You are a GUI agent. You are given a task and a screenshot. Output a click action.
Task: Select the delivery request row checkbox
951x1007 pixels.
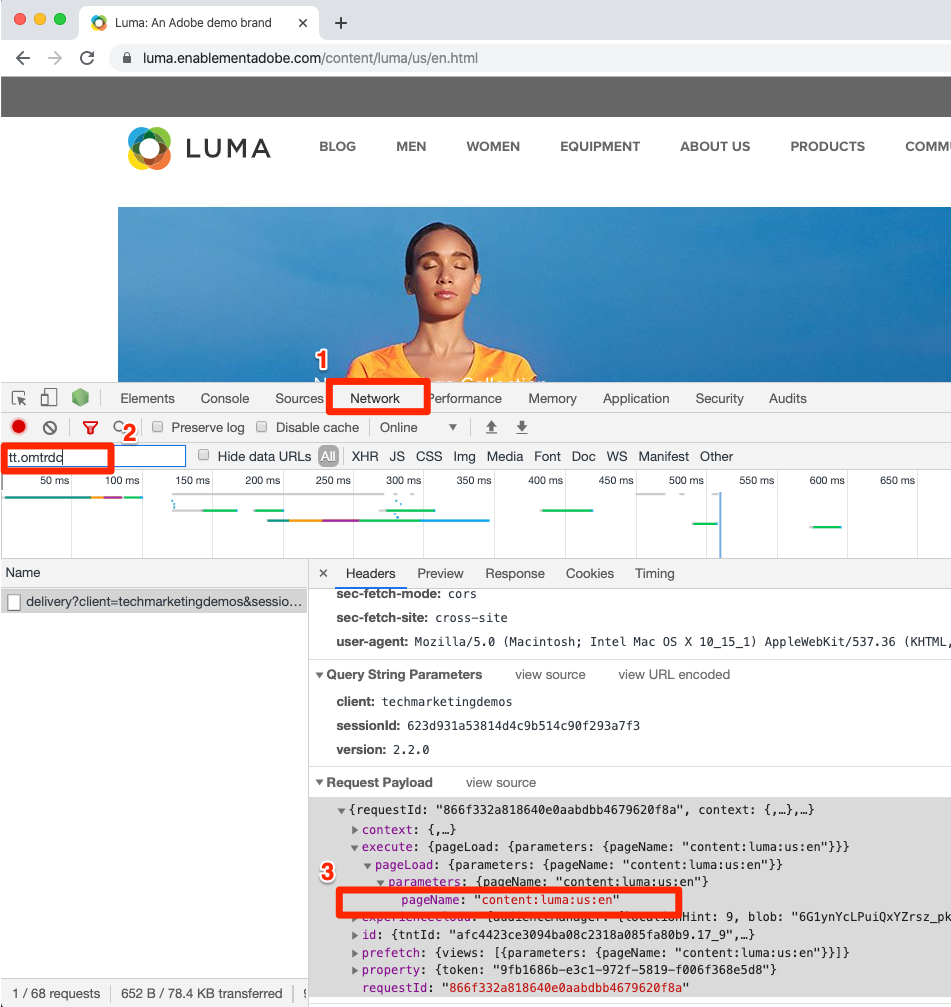13,602
